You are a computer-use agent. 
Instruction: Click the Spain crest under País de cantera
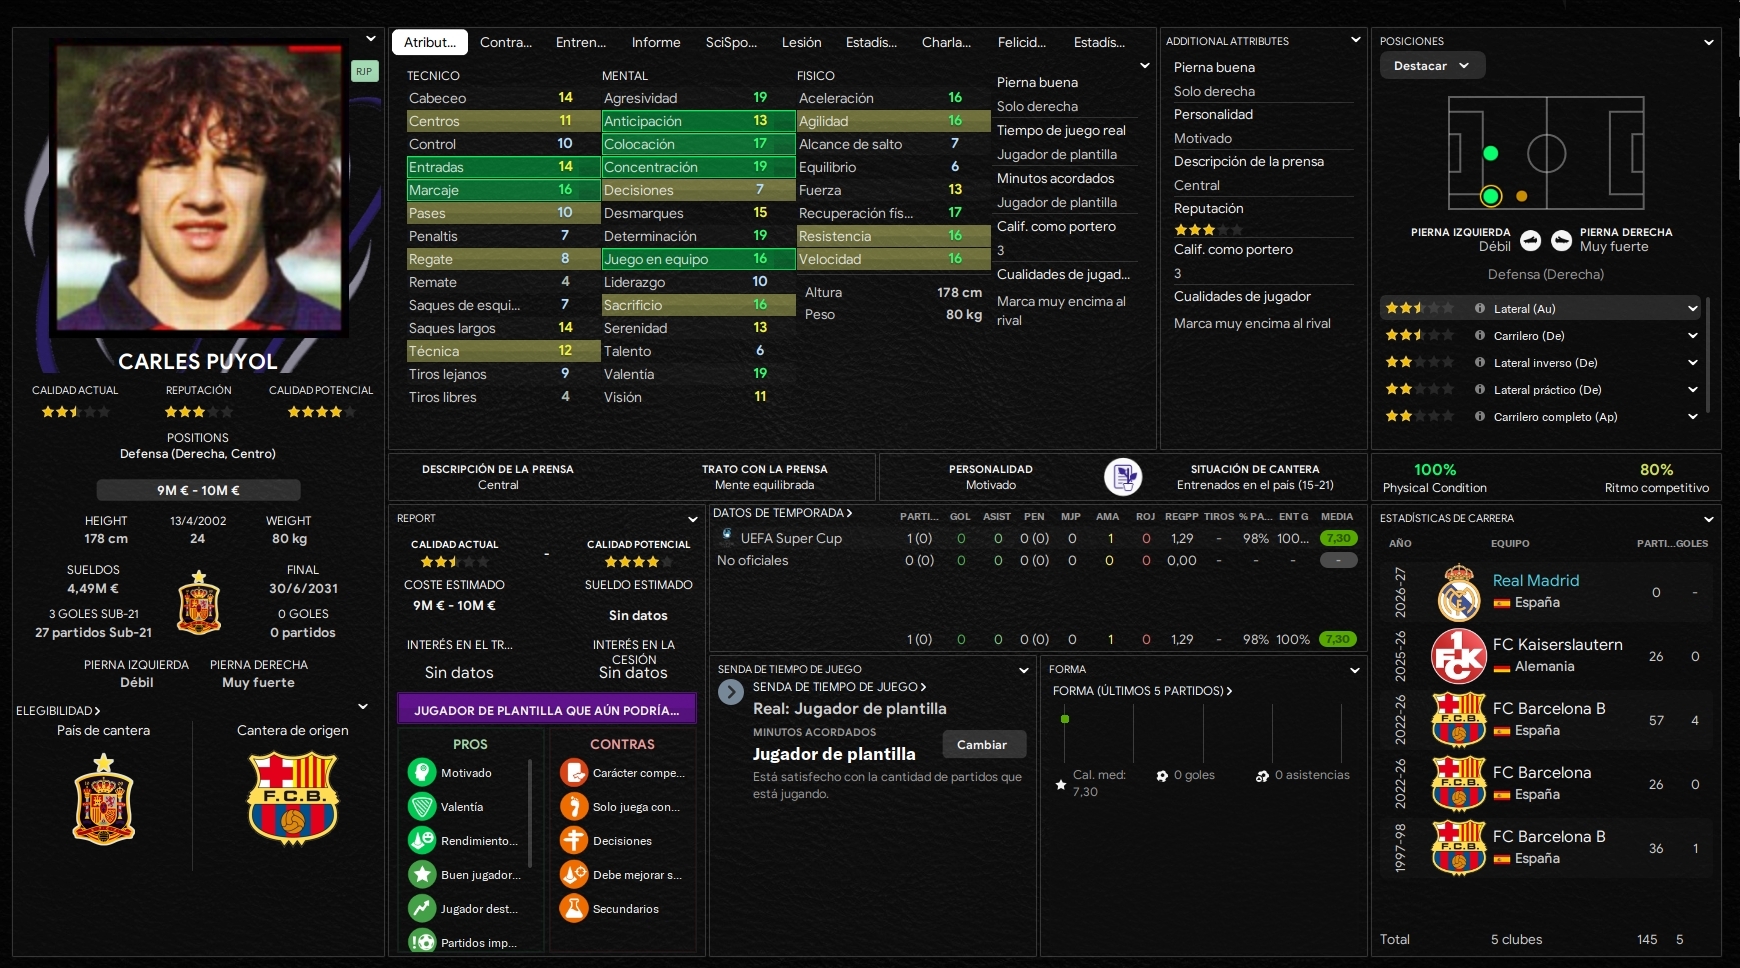(104, 799)
